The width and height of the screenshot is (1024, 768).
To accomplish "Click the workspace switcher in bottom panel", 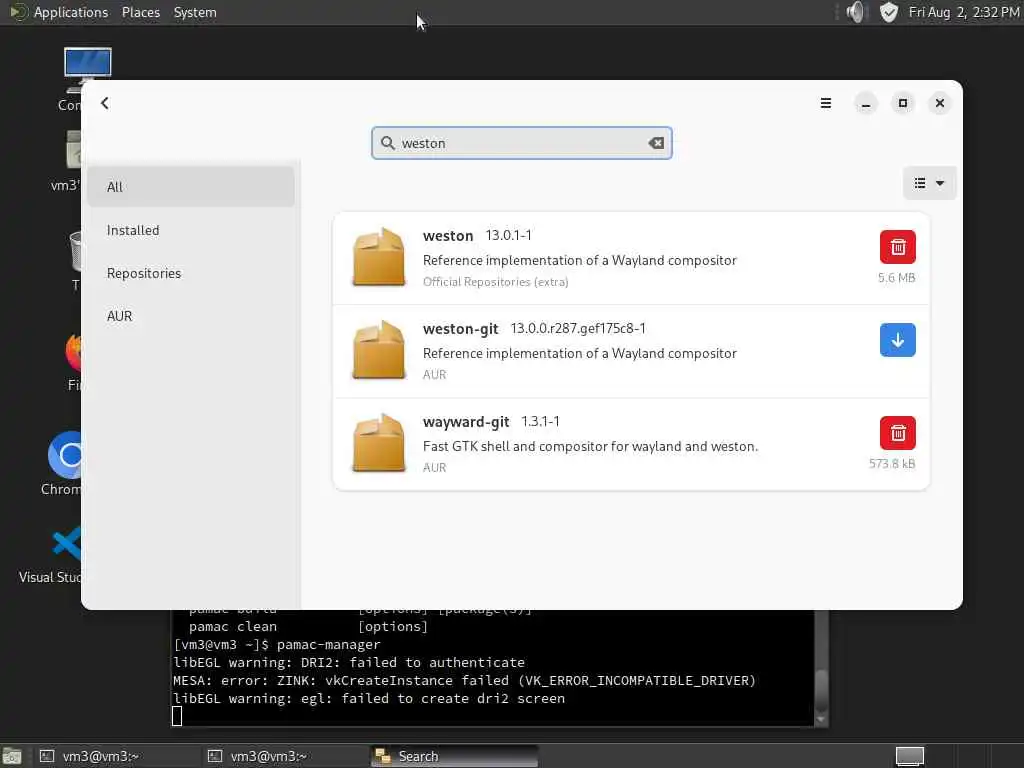I will (x=909, y=756).
